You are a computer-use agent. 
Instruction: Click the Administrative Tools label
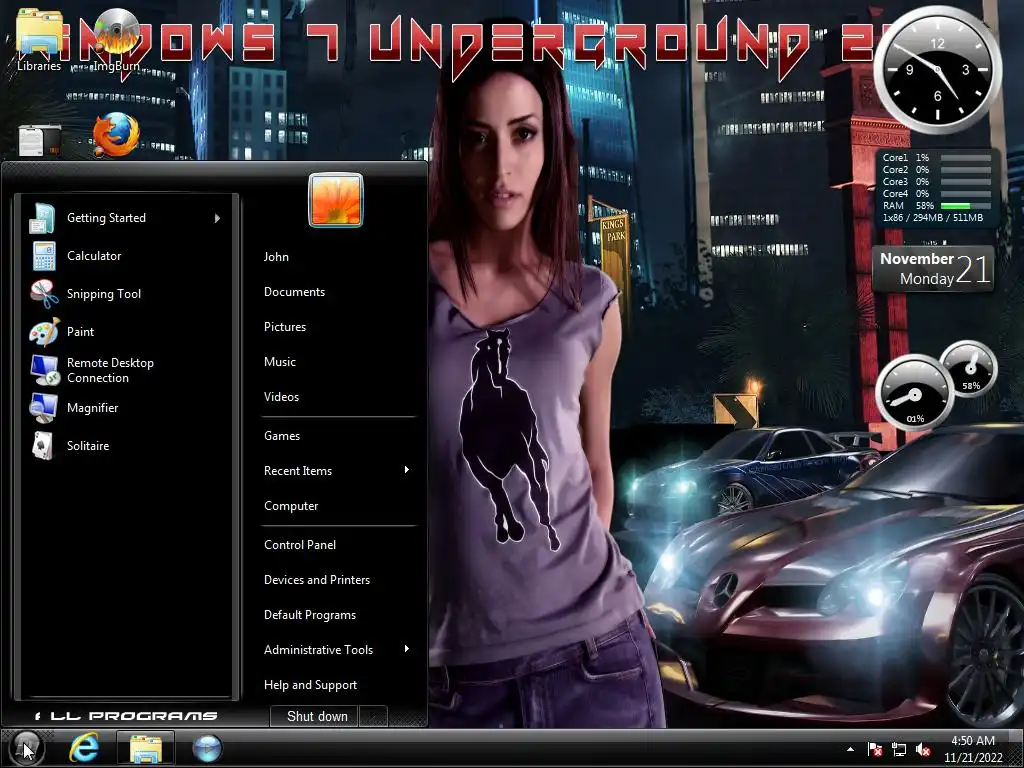pos(319,650)
